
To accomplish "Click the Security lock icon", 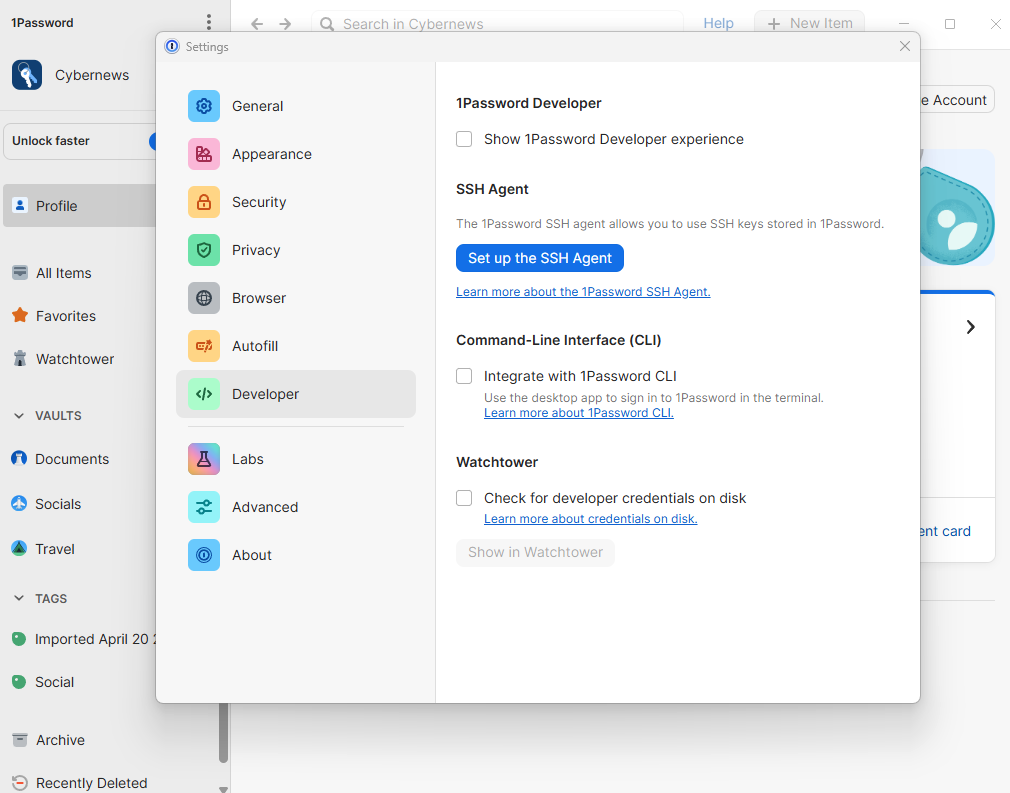I will (x=204, y=202).
